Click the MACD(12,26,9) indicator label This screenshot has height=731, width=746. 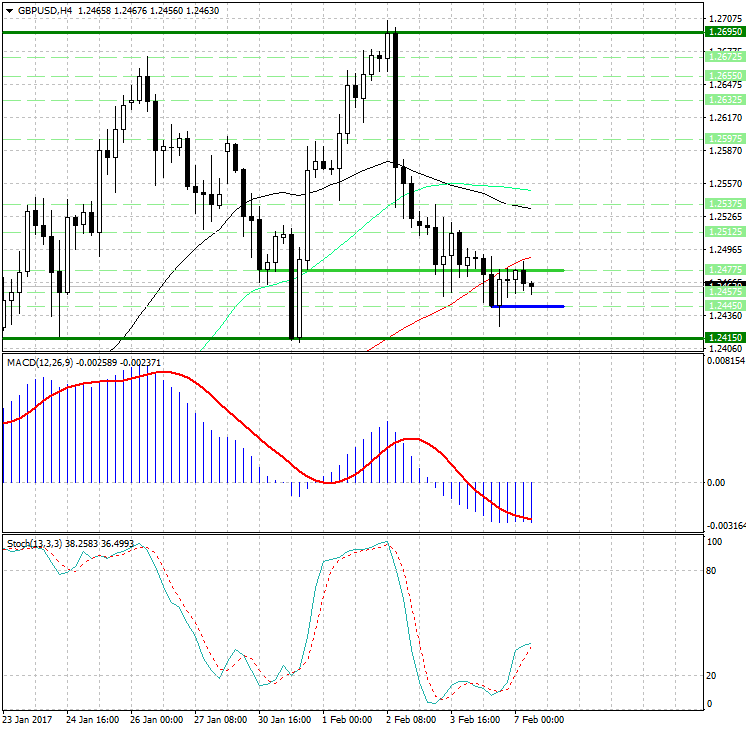point(39,363)
